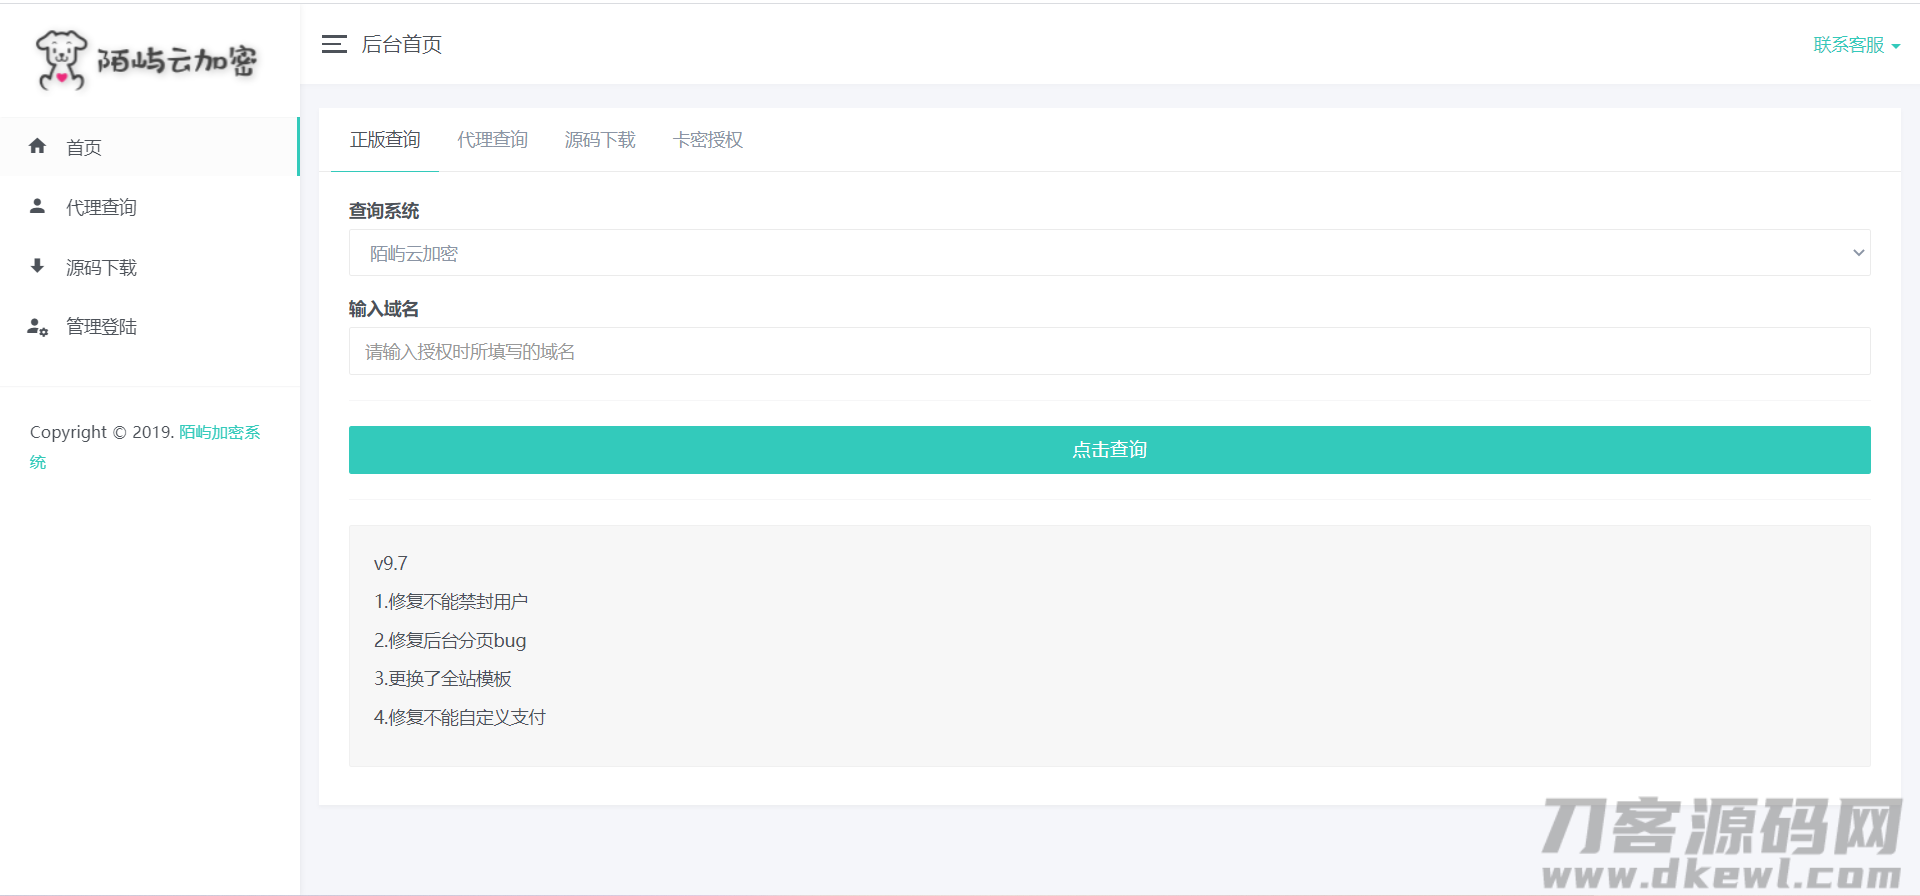Select the 源码下载 tab in main panel

pyautogui.click(x=600, y=140)
